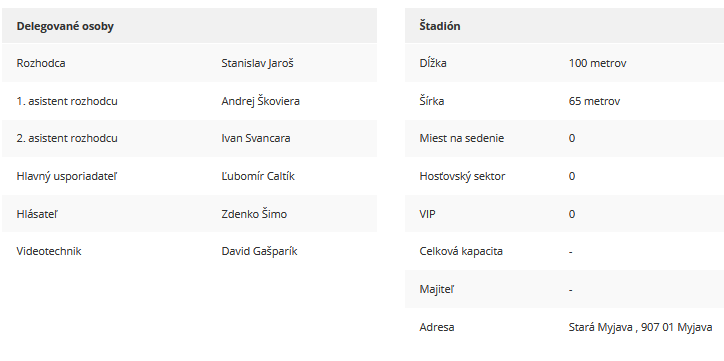Click the Štadión table header
The image size is (724, 361).
(440, 26)
